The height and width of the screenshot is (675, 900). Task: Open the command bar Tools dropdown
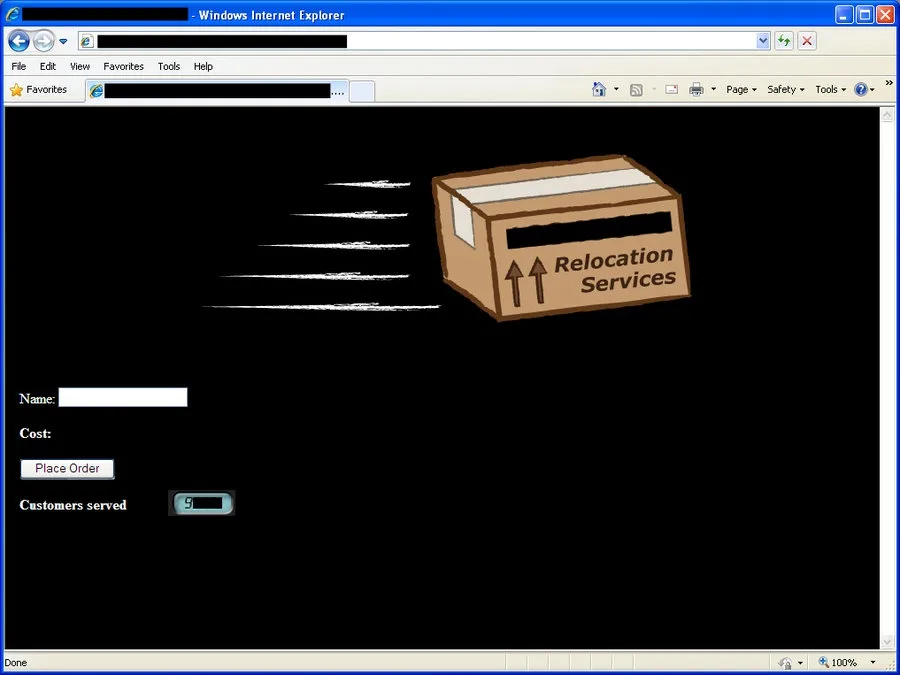pyautogui.click(x=831, y=90)
